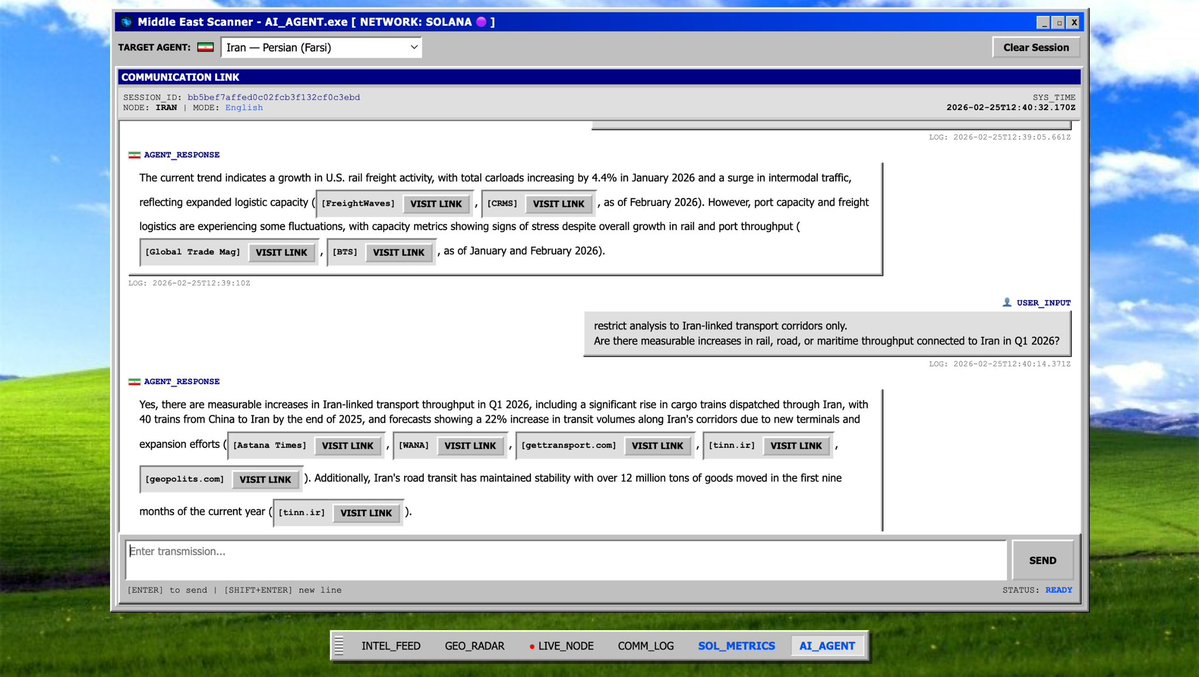Visit the gettransport.com link
1199x677 pixels.
(x=658, y=445)
